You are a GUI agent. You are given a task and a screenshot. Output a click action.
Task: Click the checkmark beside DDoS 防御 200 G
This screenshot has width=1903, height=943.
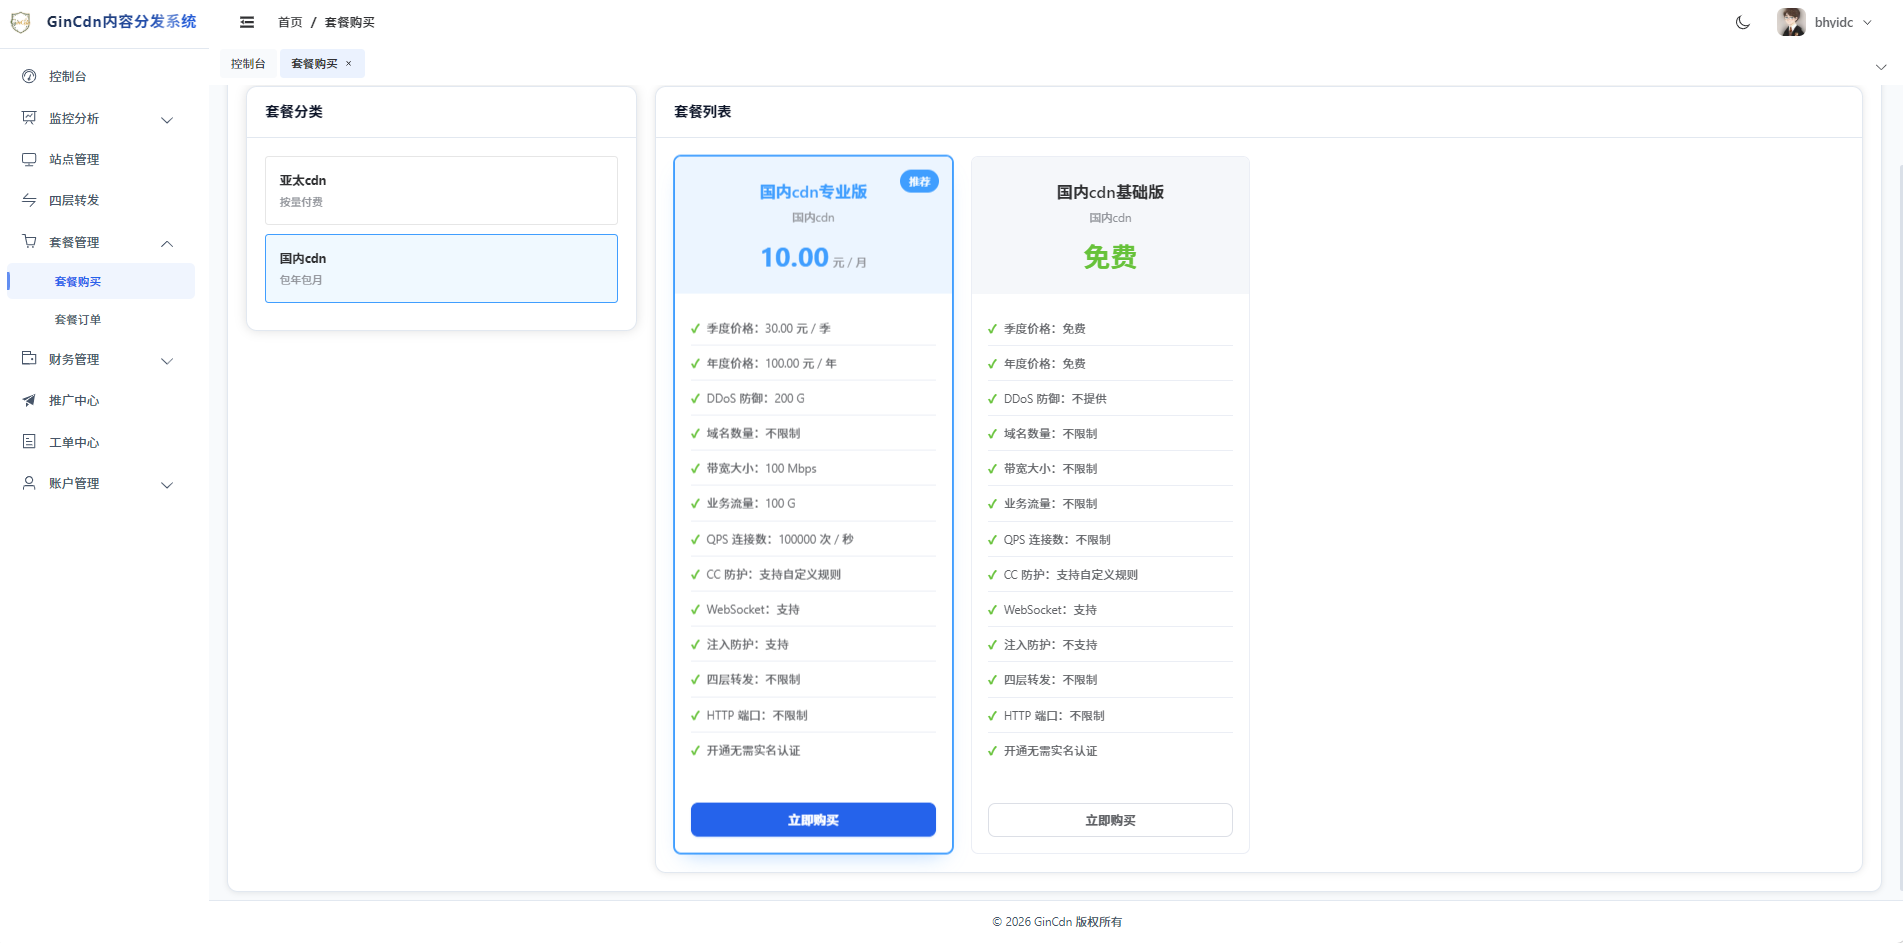tap(695, 398)
